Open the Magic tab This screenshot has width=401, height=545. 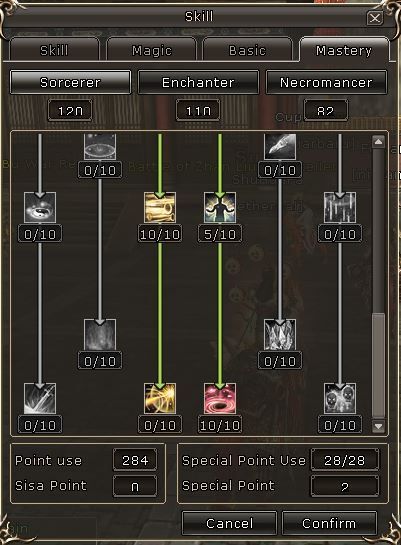[x=152, y=50]
